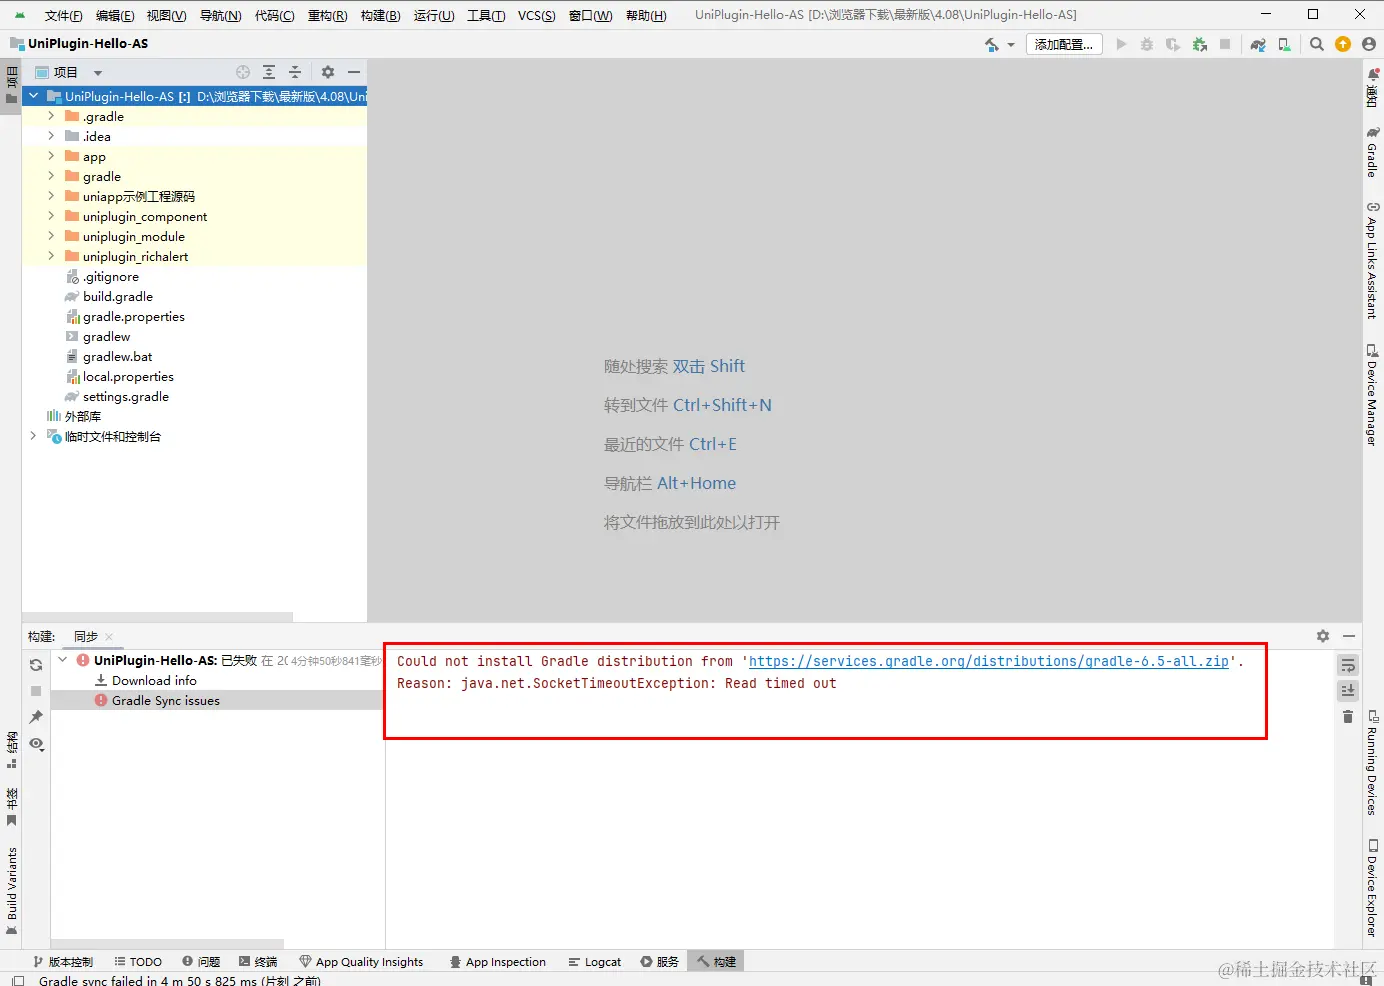Click Expand All icon in project panel
This screenshot has width=1384, height=986.
[x=269, y=72]
